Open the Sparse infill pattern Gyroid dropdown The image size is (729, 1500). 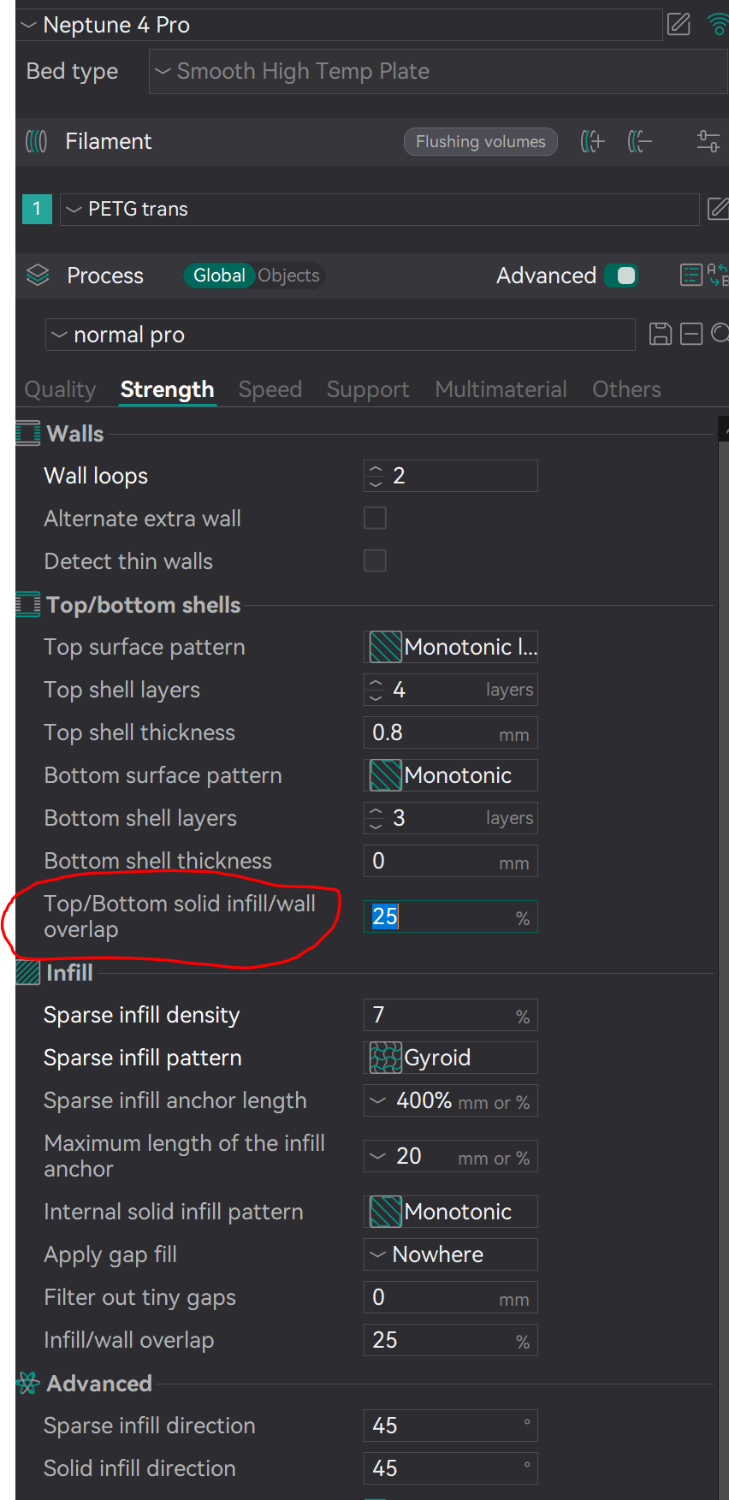click(x=451, y=1058)
